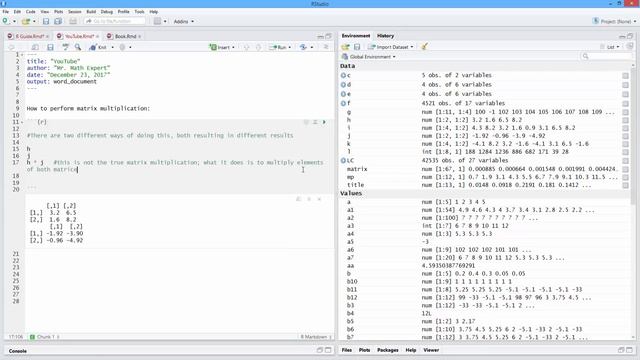Screen dimensions: 640x360
Task: Save current document from main toolbar
Action: pos(46,21)
